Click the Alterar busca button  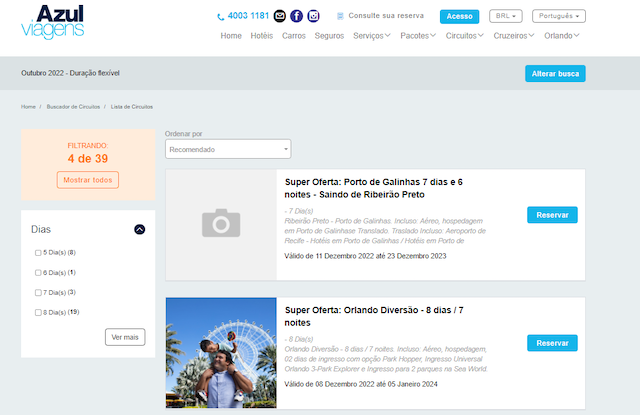pyautogui.click(x=555, y=73)
